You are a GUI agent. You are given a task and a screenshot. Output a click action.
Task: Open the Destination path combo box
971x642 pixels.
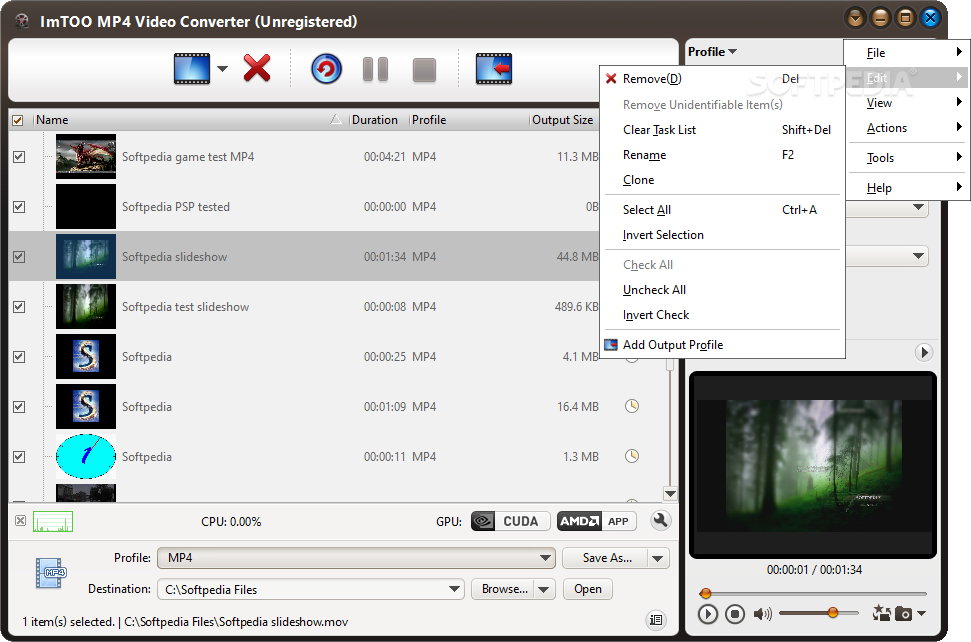coord(310,589)
